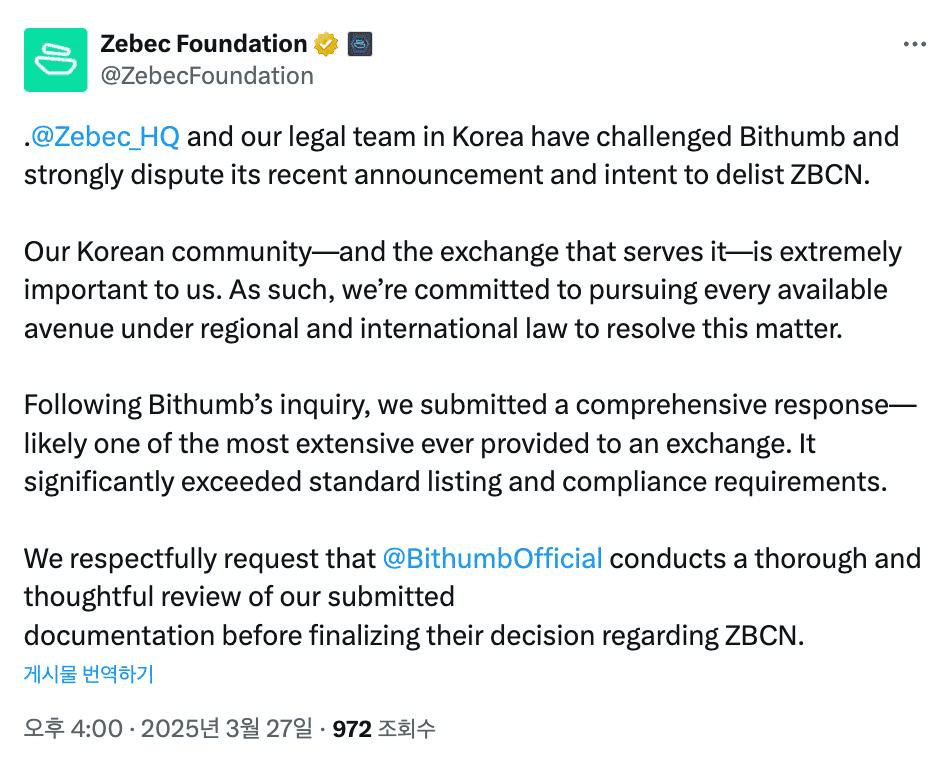Click the line about intent to delist ZBCN
The height and width of the screenshot is (758, 952).
coord(448,174)
